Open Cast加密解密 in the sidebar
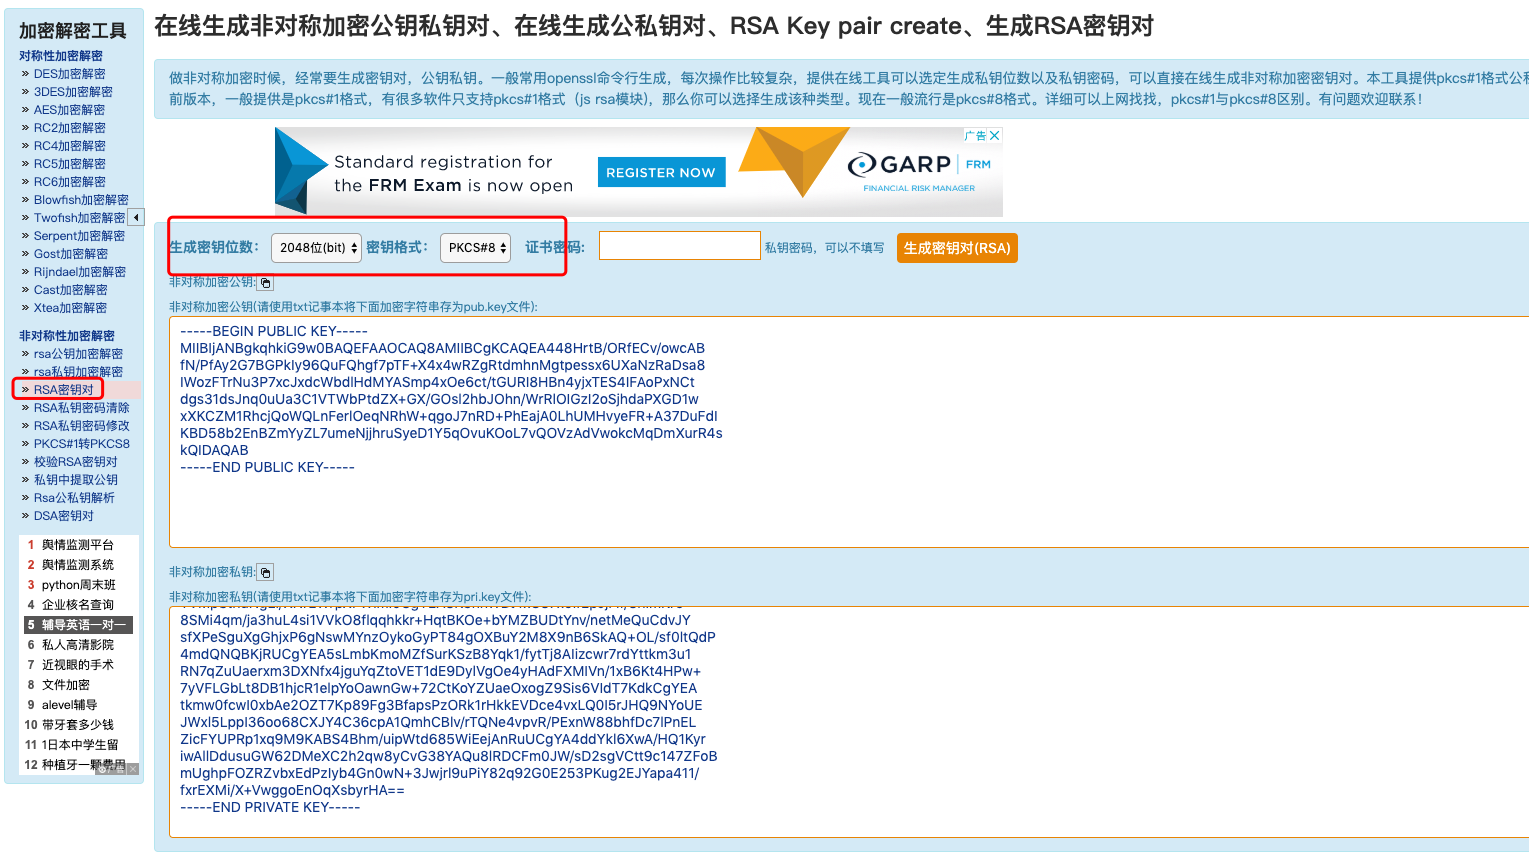 71,290
